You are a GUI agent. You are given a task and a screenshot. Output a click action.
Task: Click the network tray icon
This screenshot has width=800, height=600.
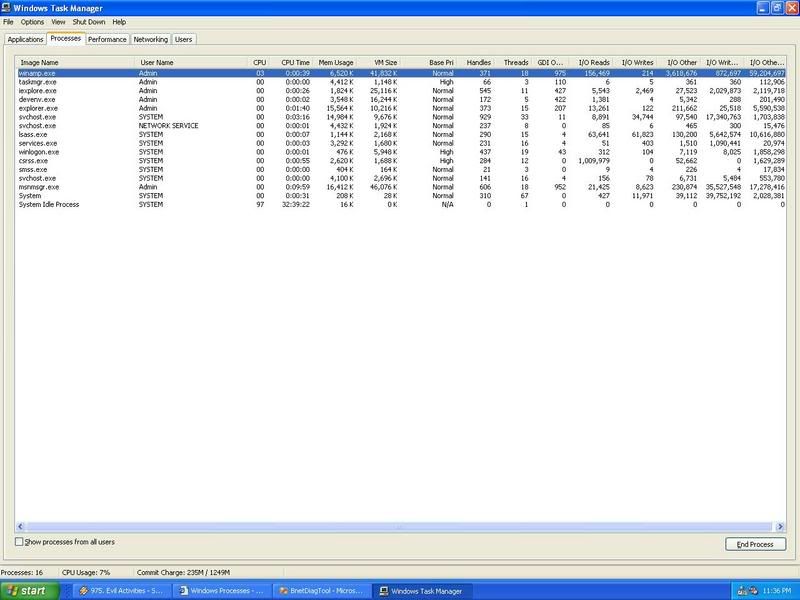(743, 591)
